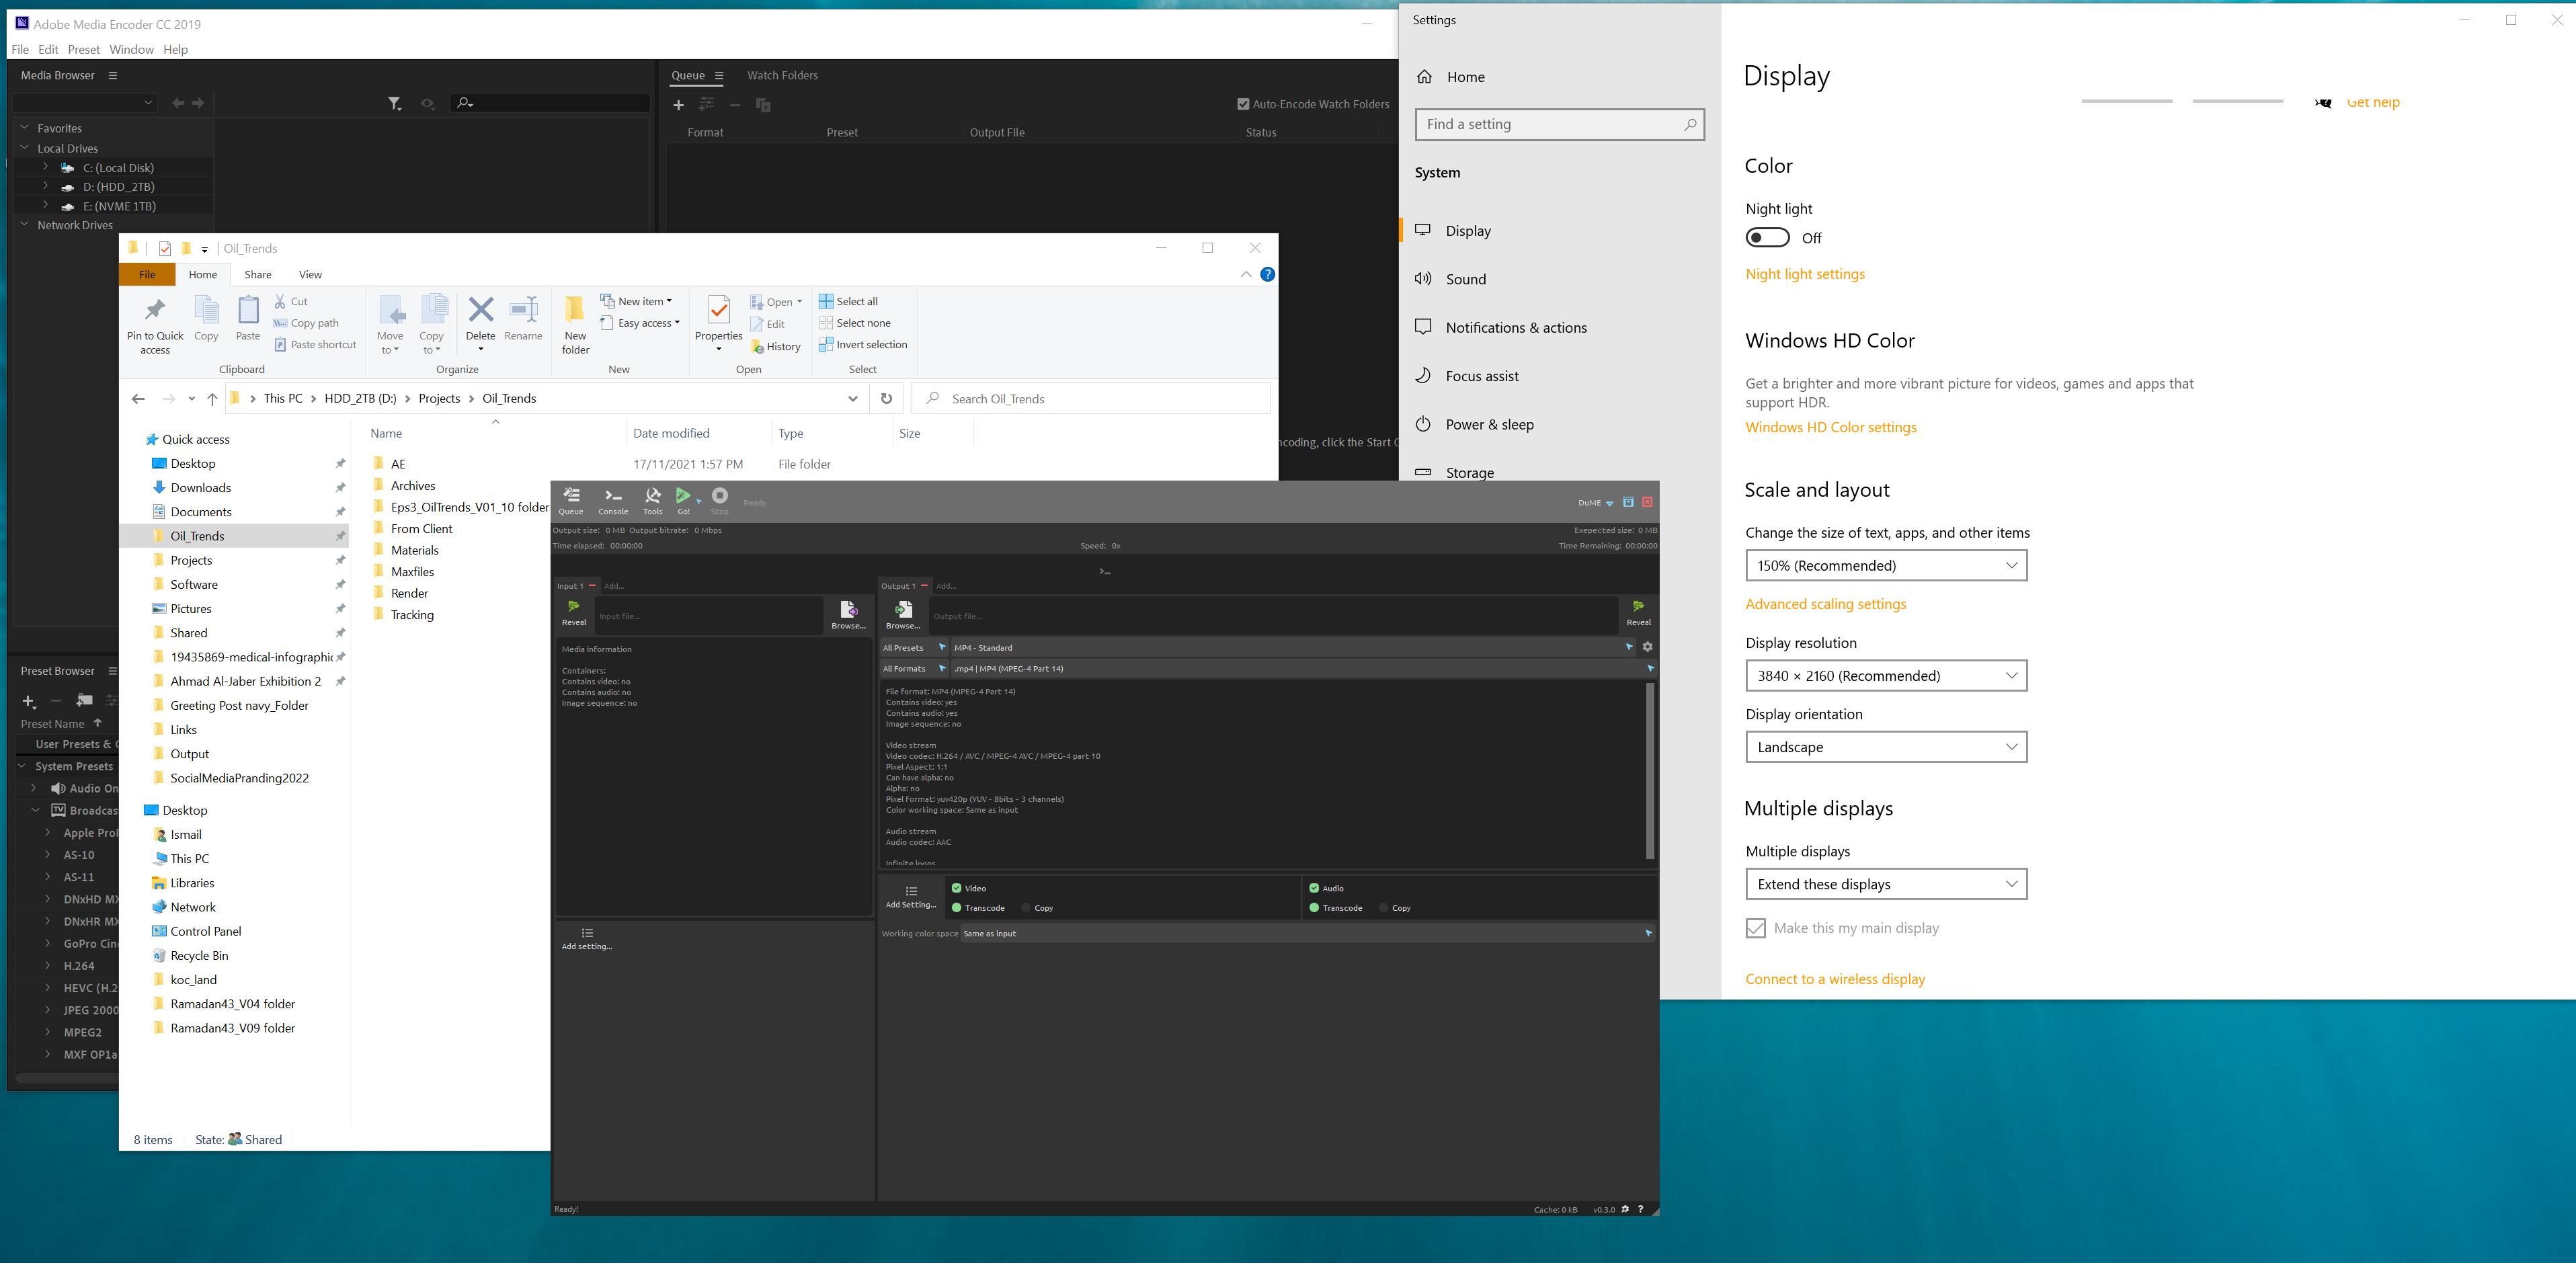
Task: Select the Copy radio button under Video
Action: click(x=1026, y=908)
